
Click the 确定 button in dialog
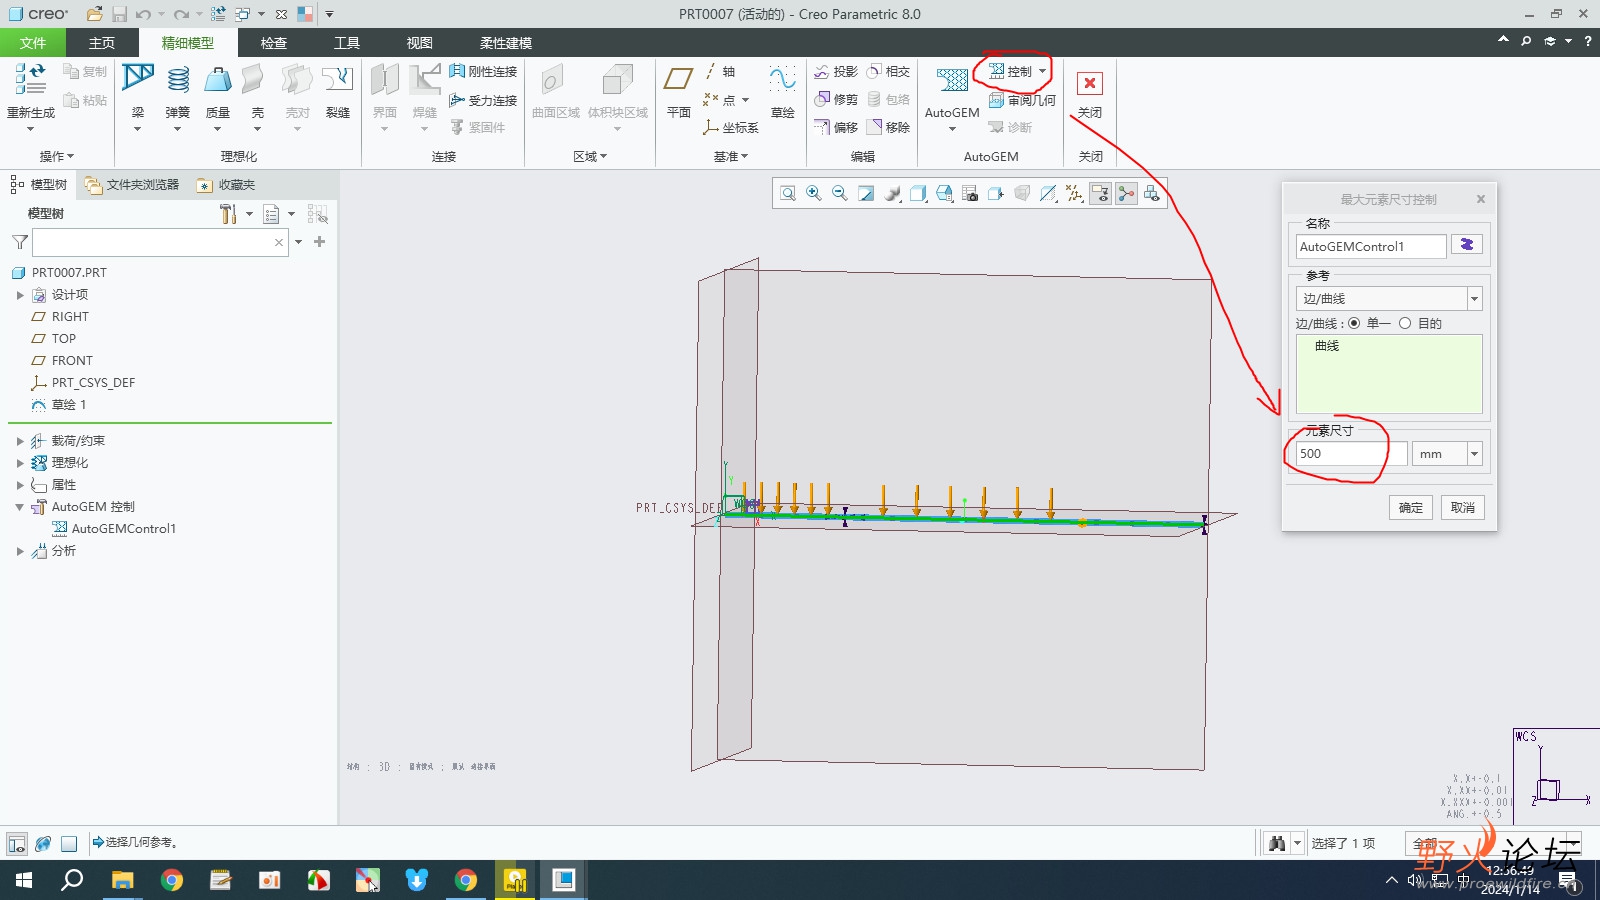point(1411,507)
